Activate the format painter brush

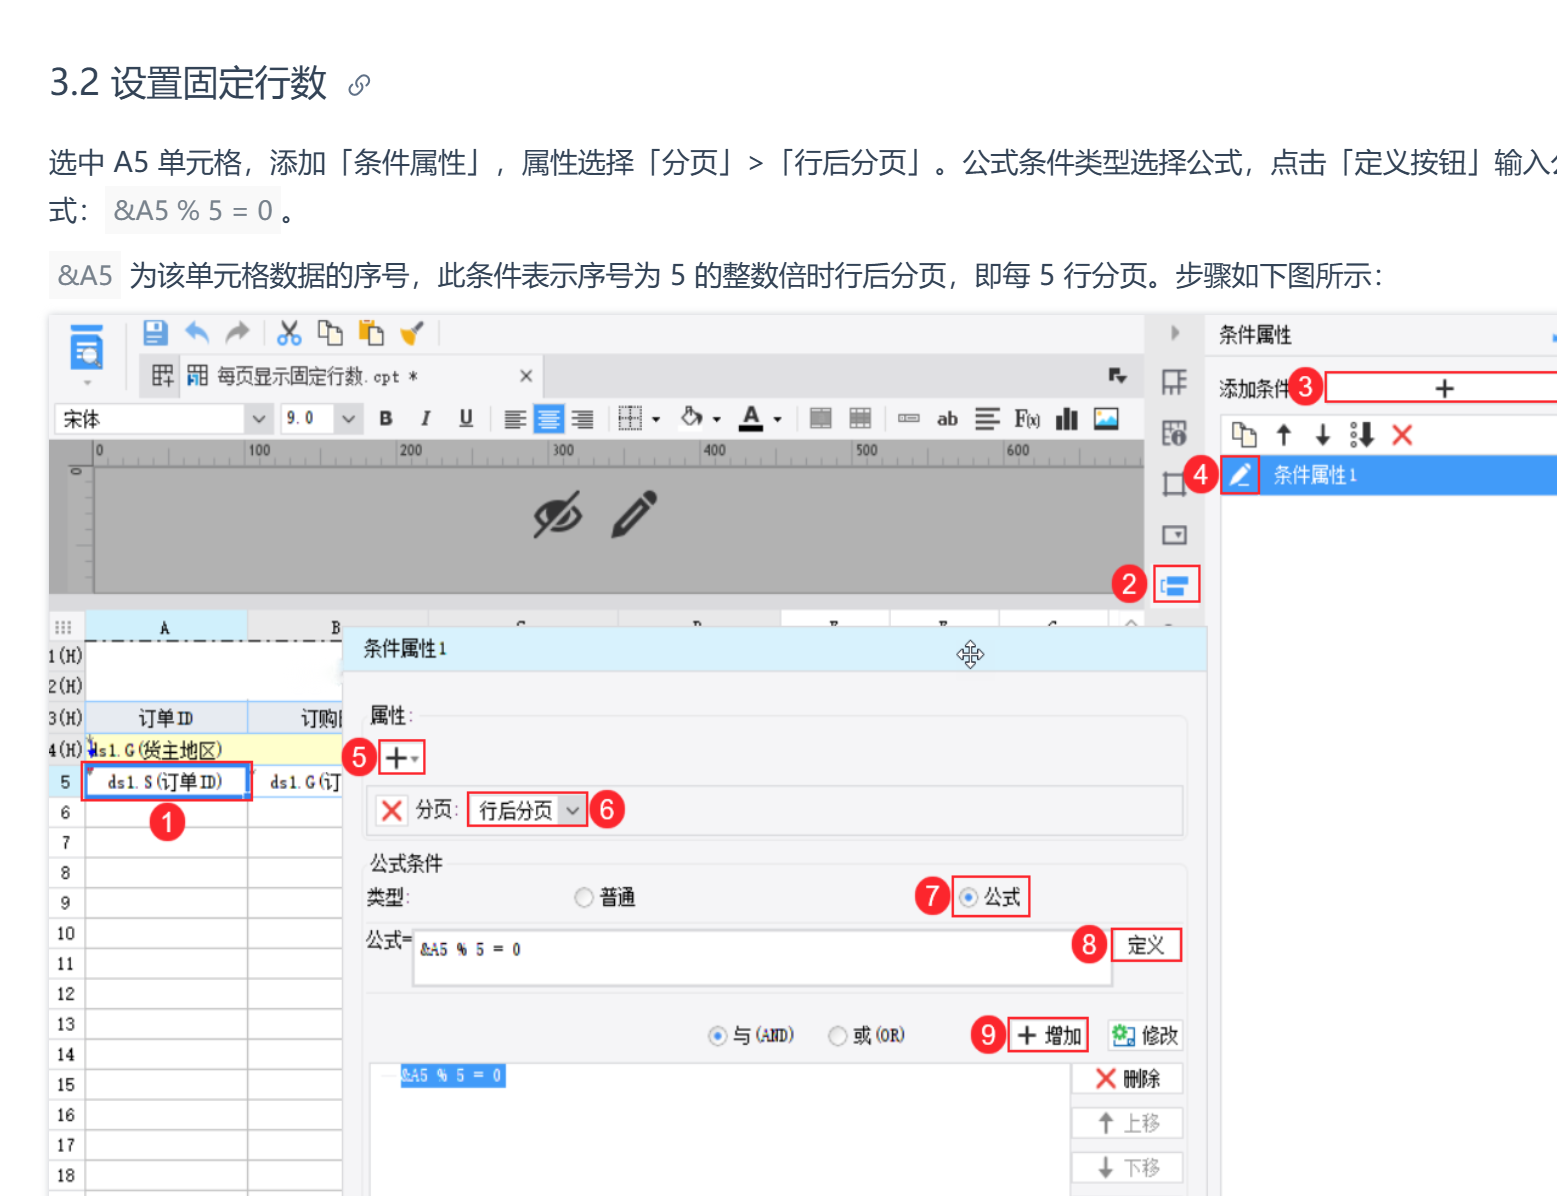412,333
